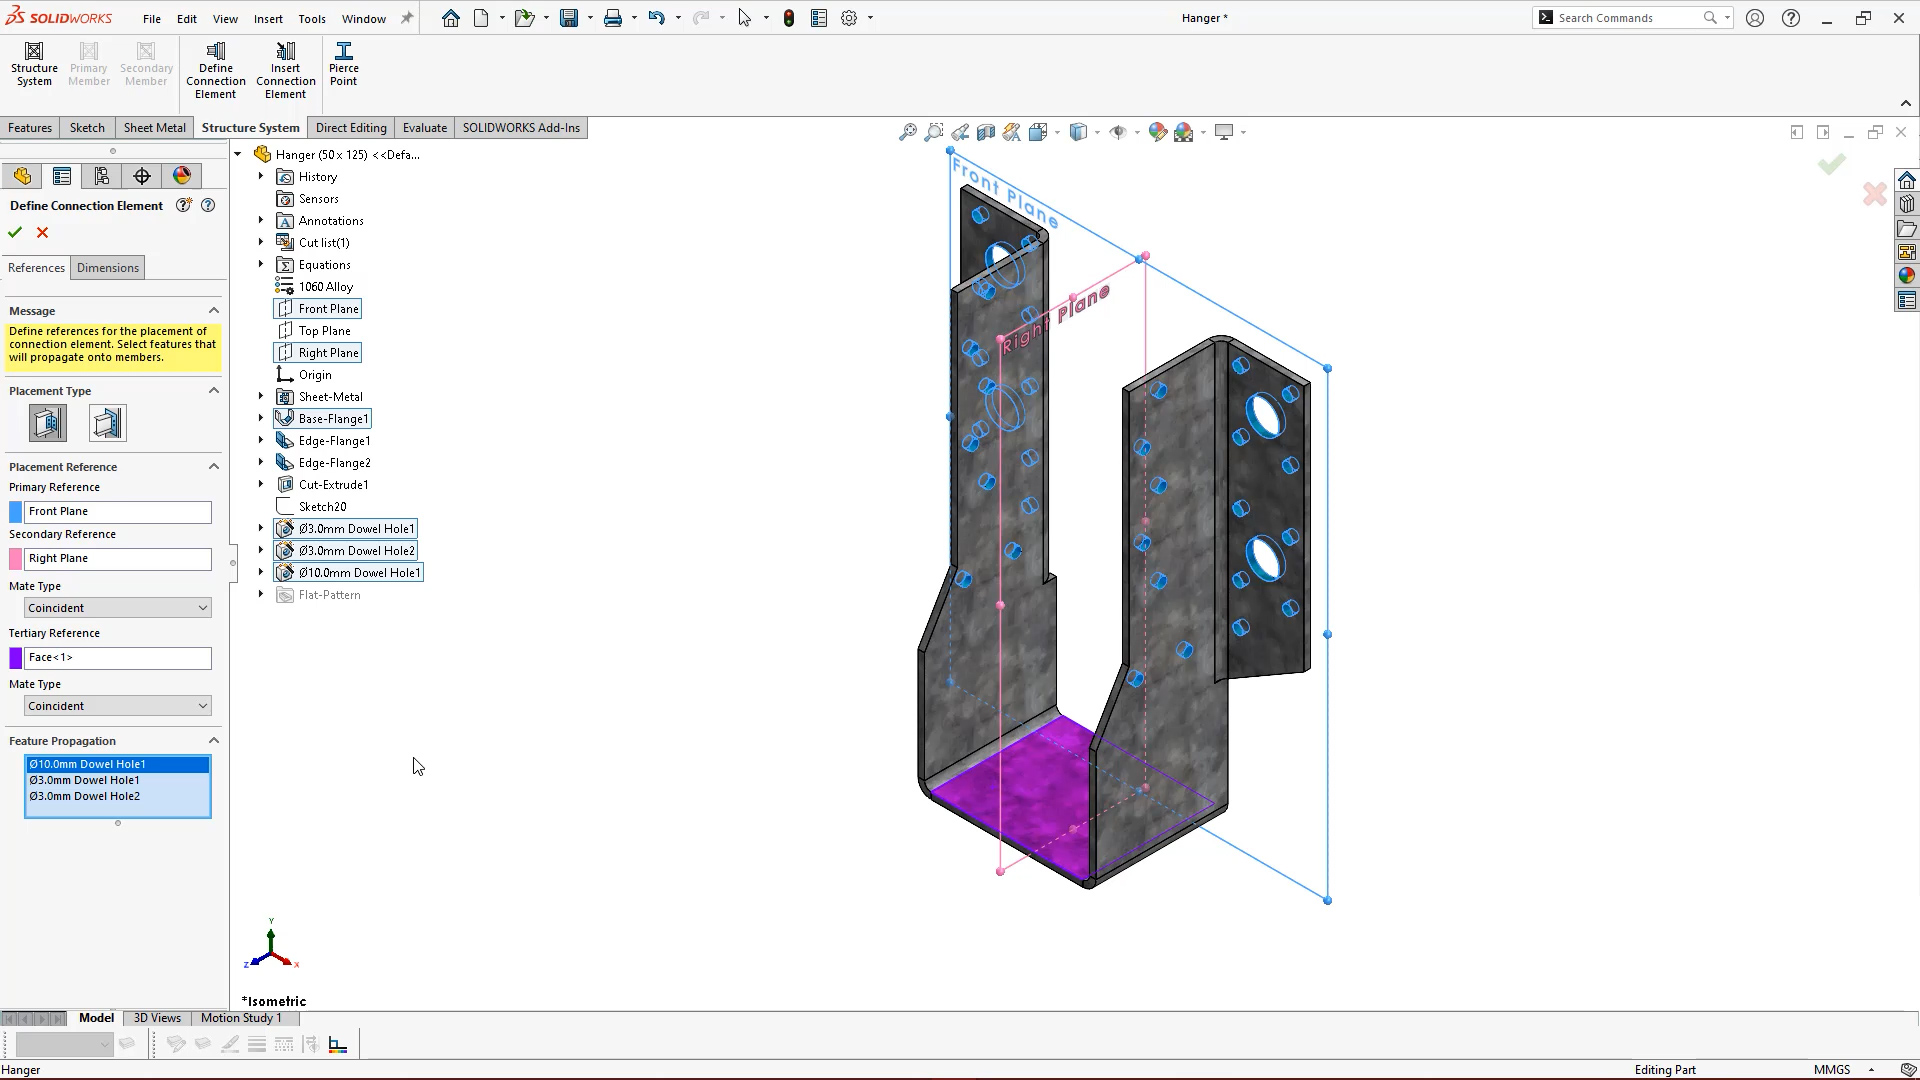1920x1080 pixels.
Task: Switch to the Motion Study 1 tab
Action: point(242,1017)
